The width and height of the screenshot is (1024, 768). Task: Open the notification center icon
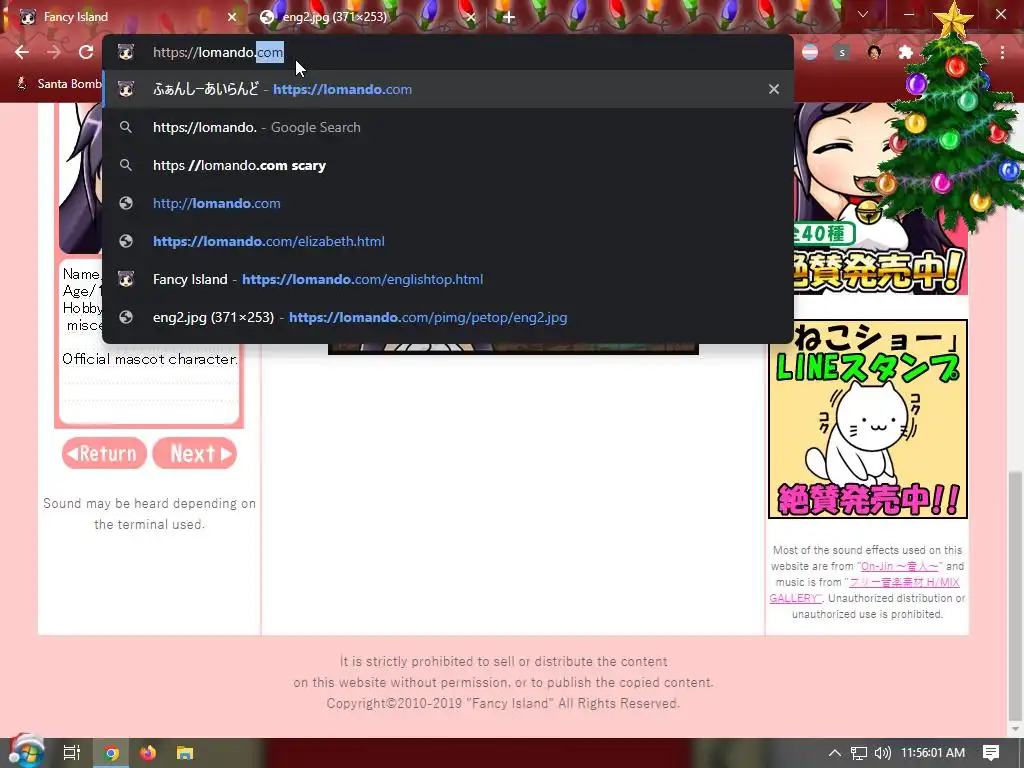pos(991,753)
